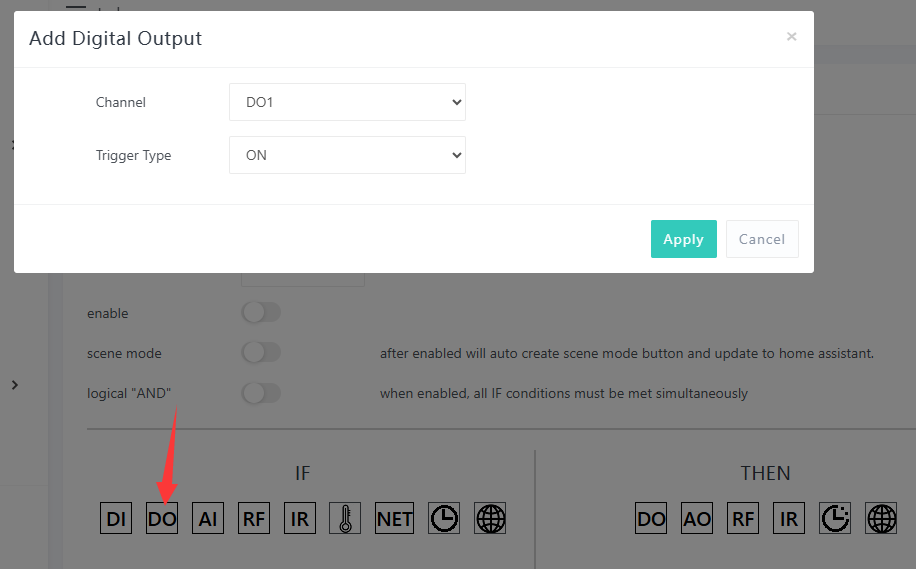916x569 pixels.
Task: Click the clock icon under IF
Action: (x=444, y=518)
